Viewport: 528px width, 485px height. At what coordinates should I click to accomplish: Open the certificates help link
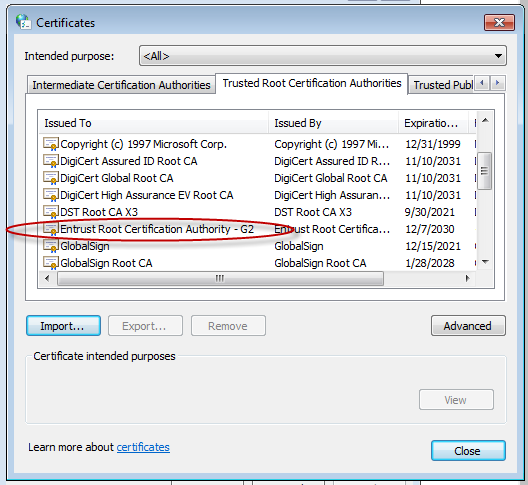[x=143, y=447]
